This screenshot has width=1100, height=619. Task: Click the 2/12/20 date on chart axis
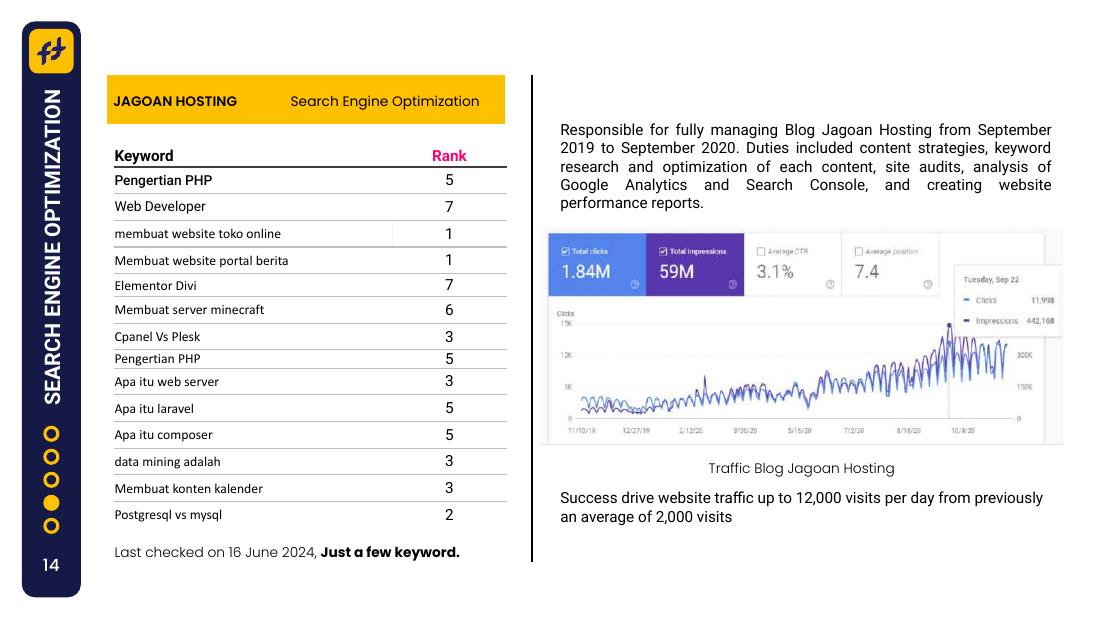pos(690,430)
